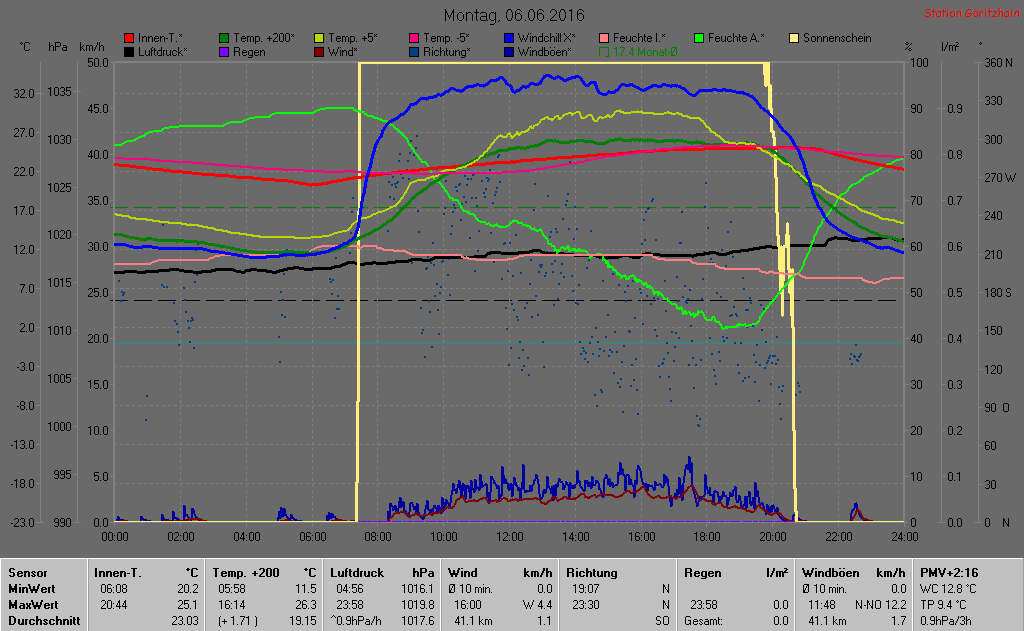
Task: Click the 17.4 Monat-Ø legend text
Action: coord(645,52)
